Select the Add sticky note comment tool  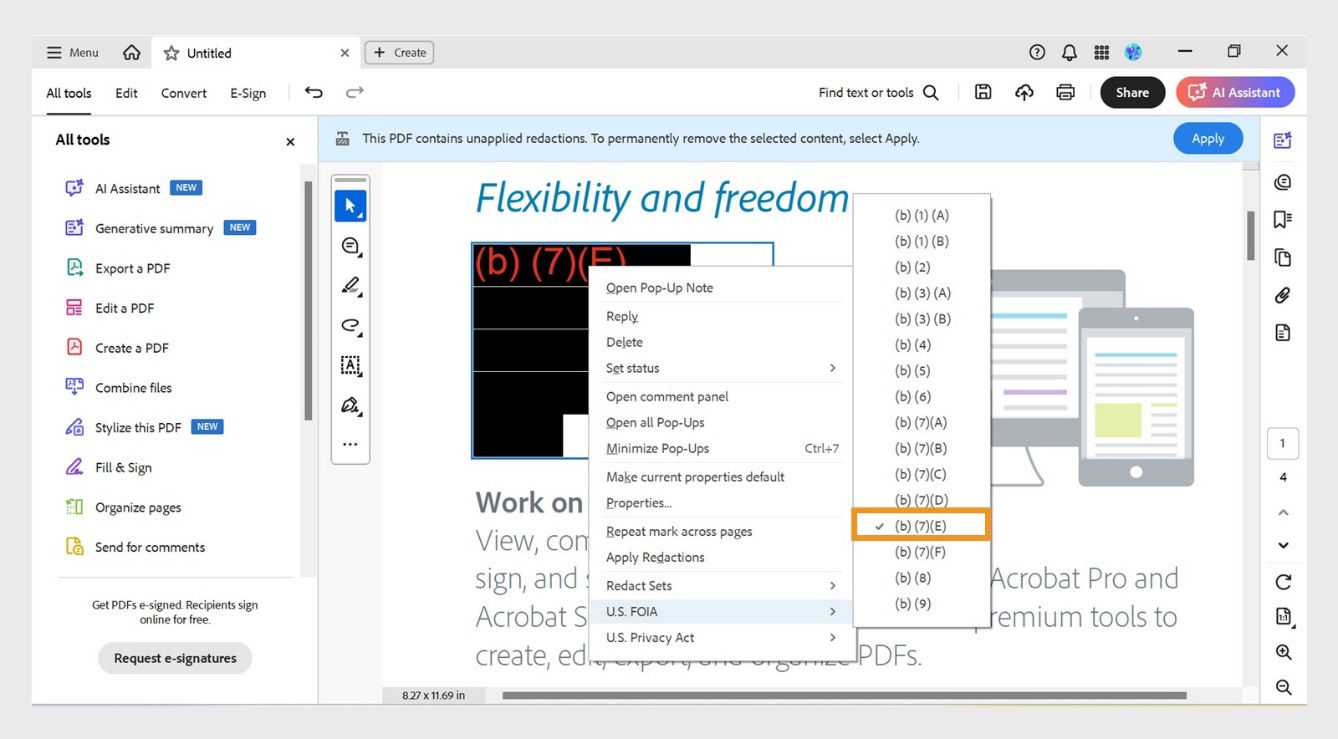(x=350, y=245)
